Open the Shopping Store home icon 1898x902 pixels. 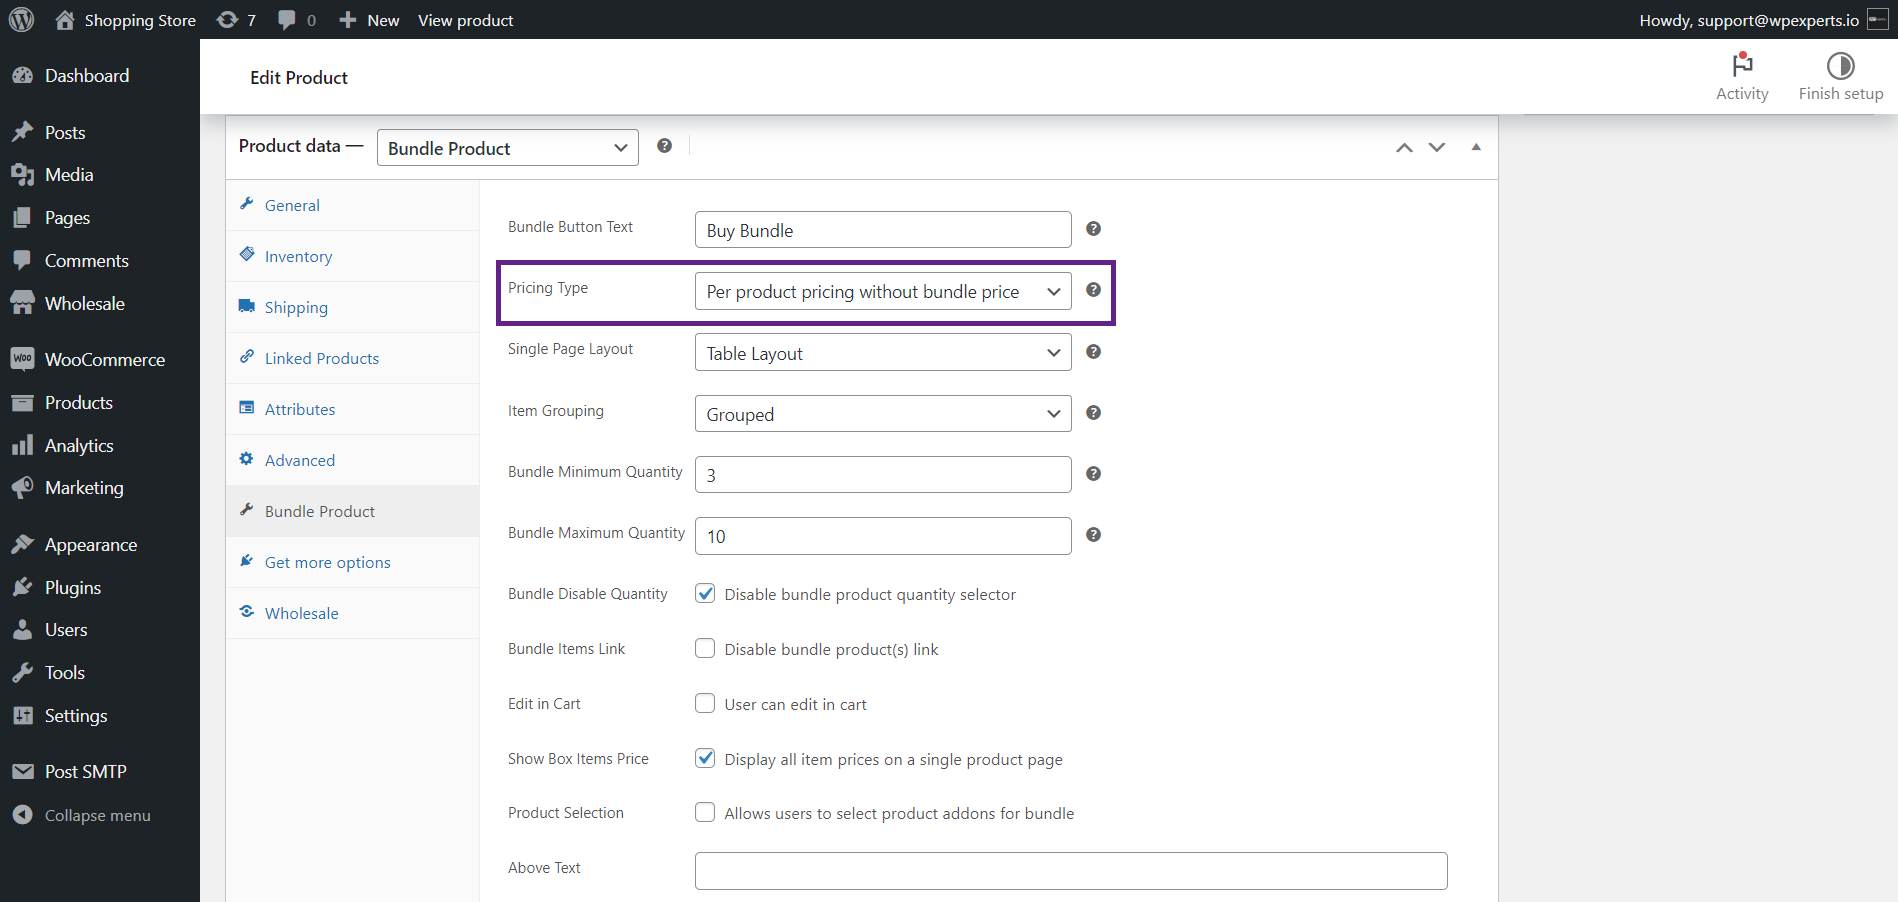coord(65,20)
